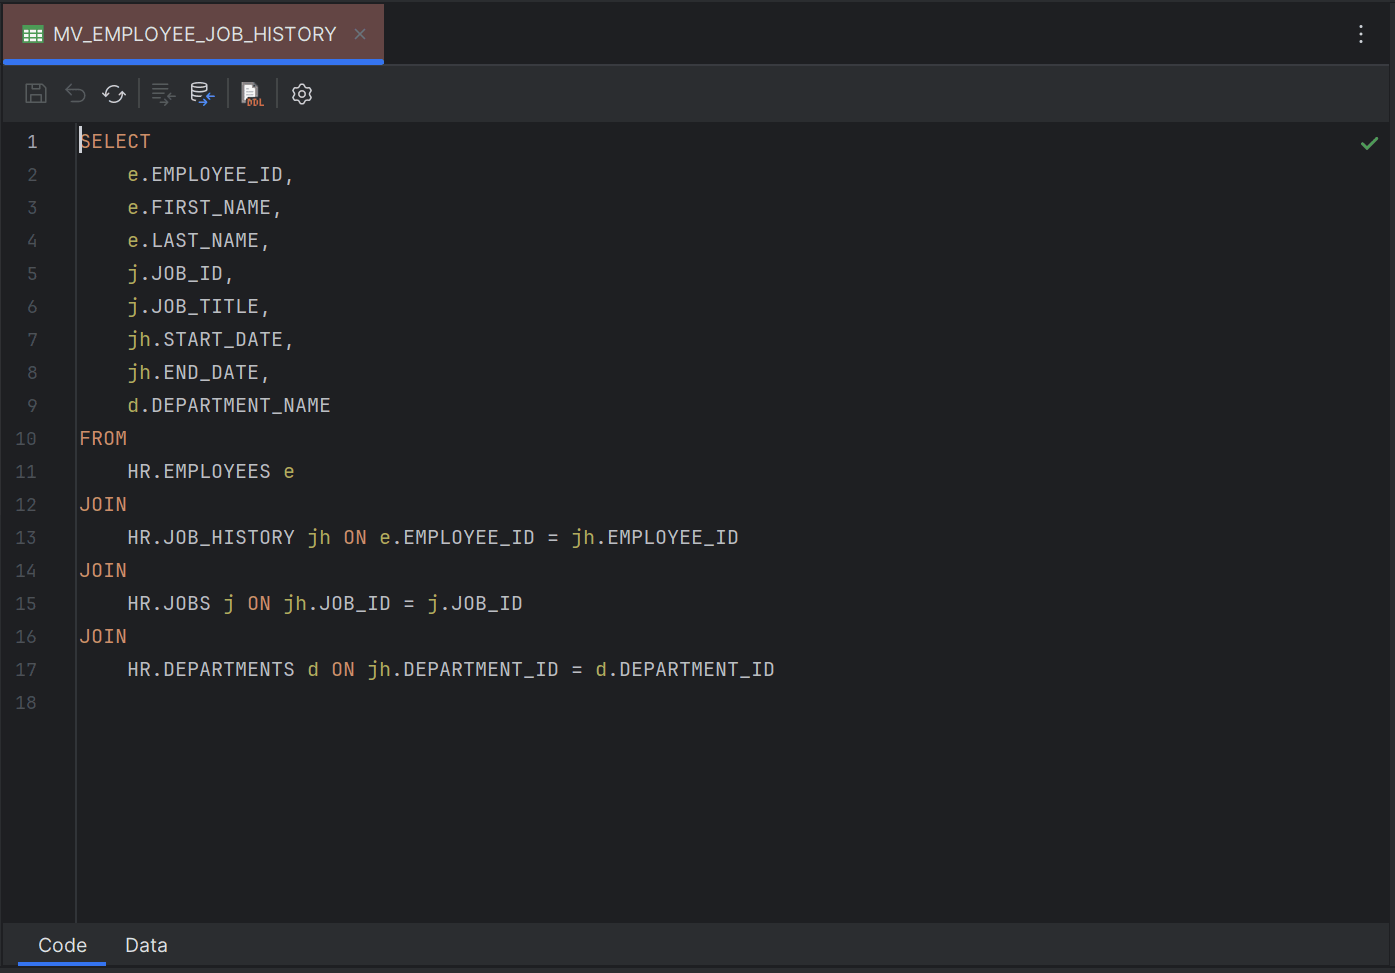
Task: Open the pending changes preview icon
Action: 162,93
